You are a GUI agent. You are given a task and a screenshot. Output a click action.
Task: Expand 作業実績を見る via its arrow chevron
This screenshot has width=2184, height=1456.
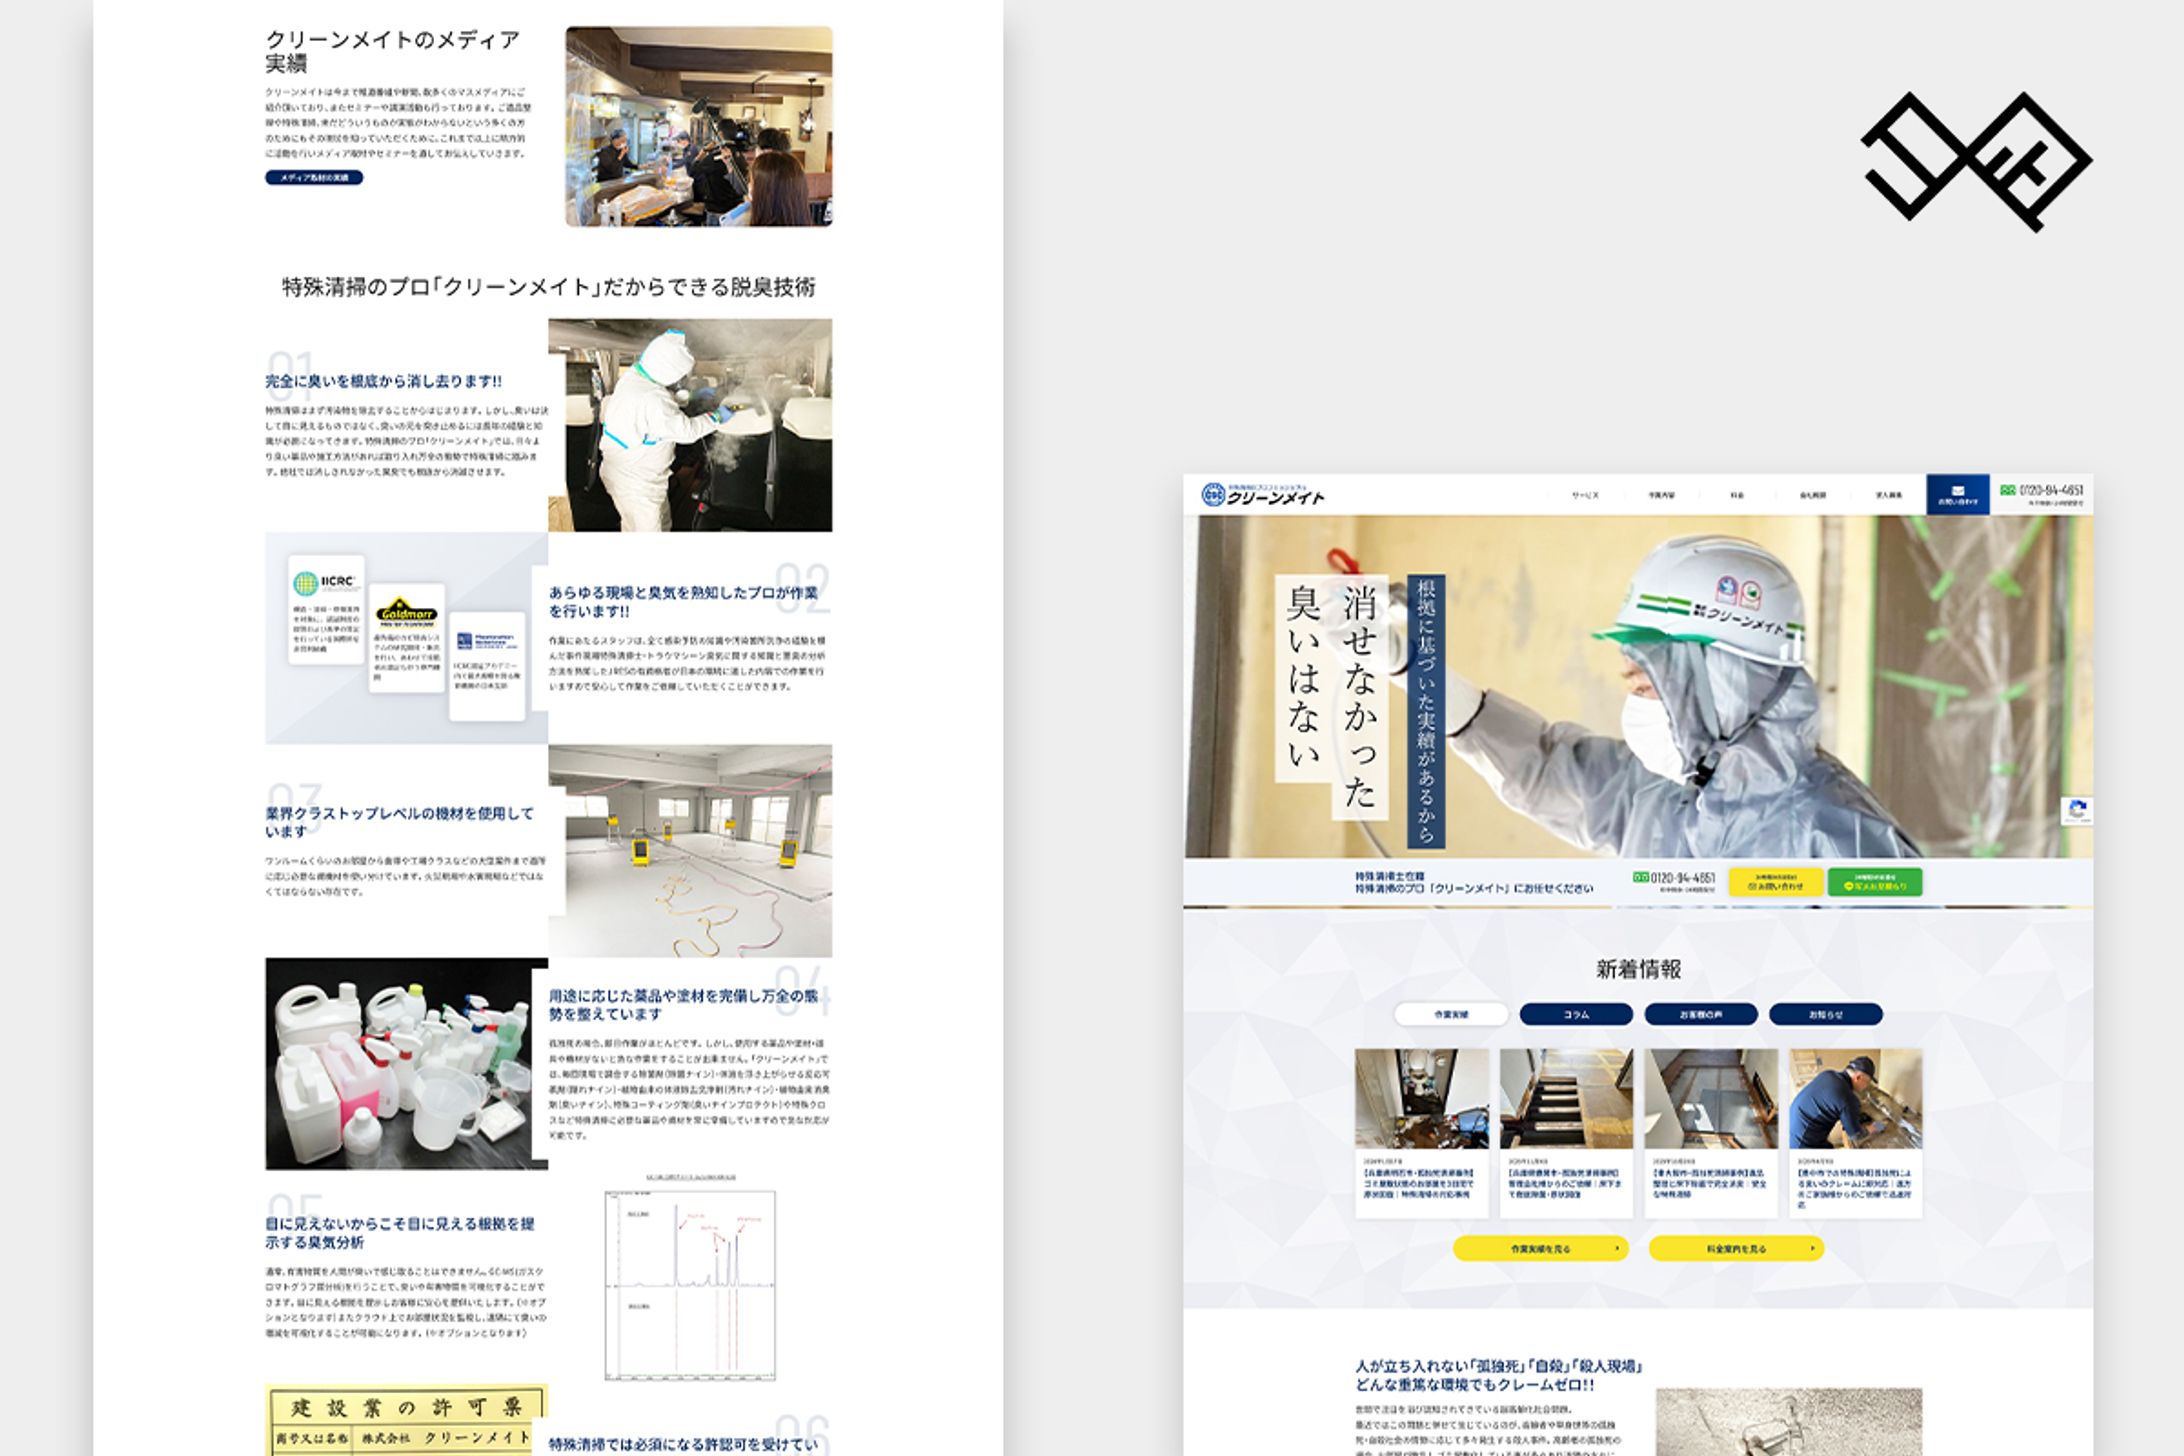[x=1617, y=1248]
